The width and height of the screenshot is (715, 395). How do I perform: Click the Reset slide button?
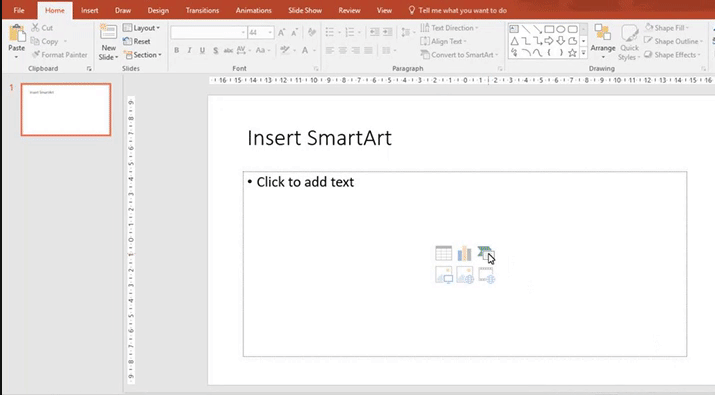[x=137, y=41]
